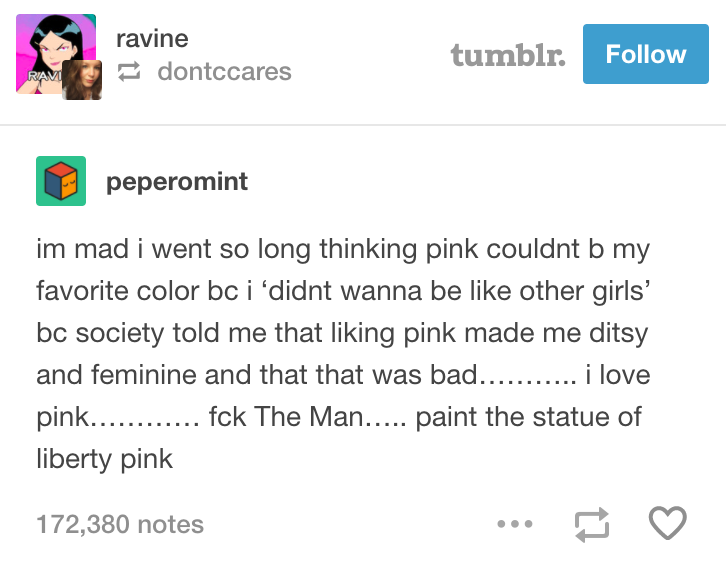Click the 'and feminine and that' text line
The image size is (726, 567).
343,374
